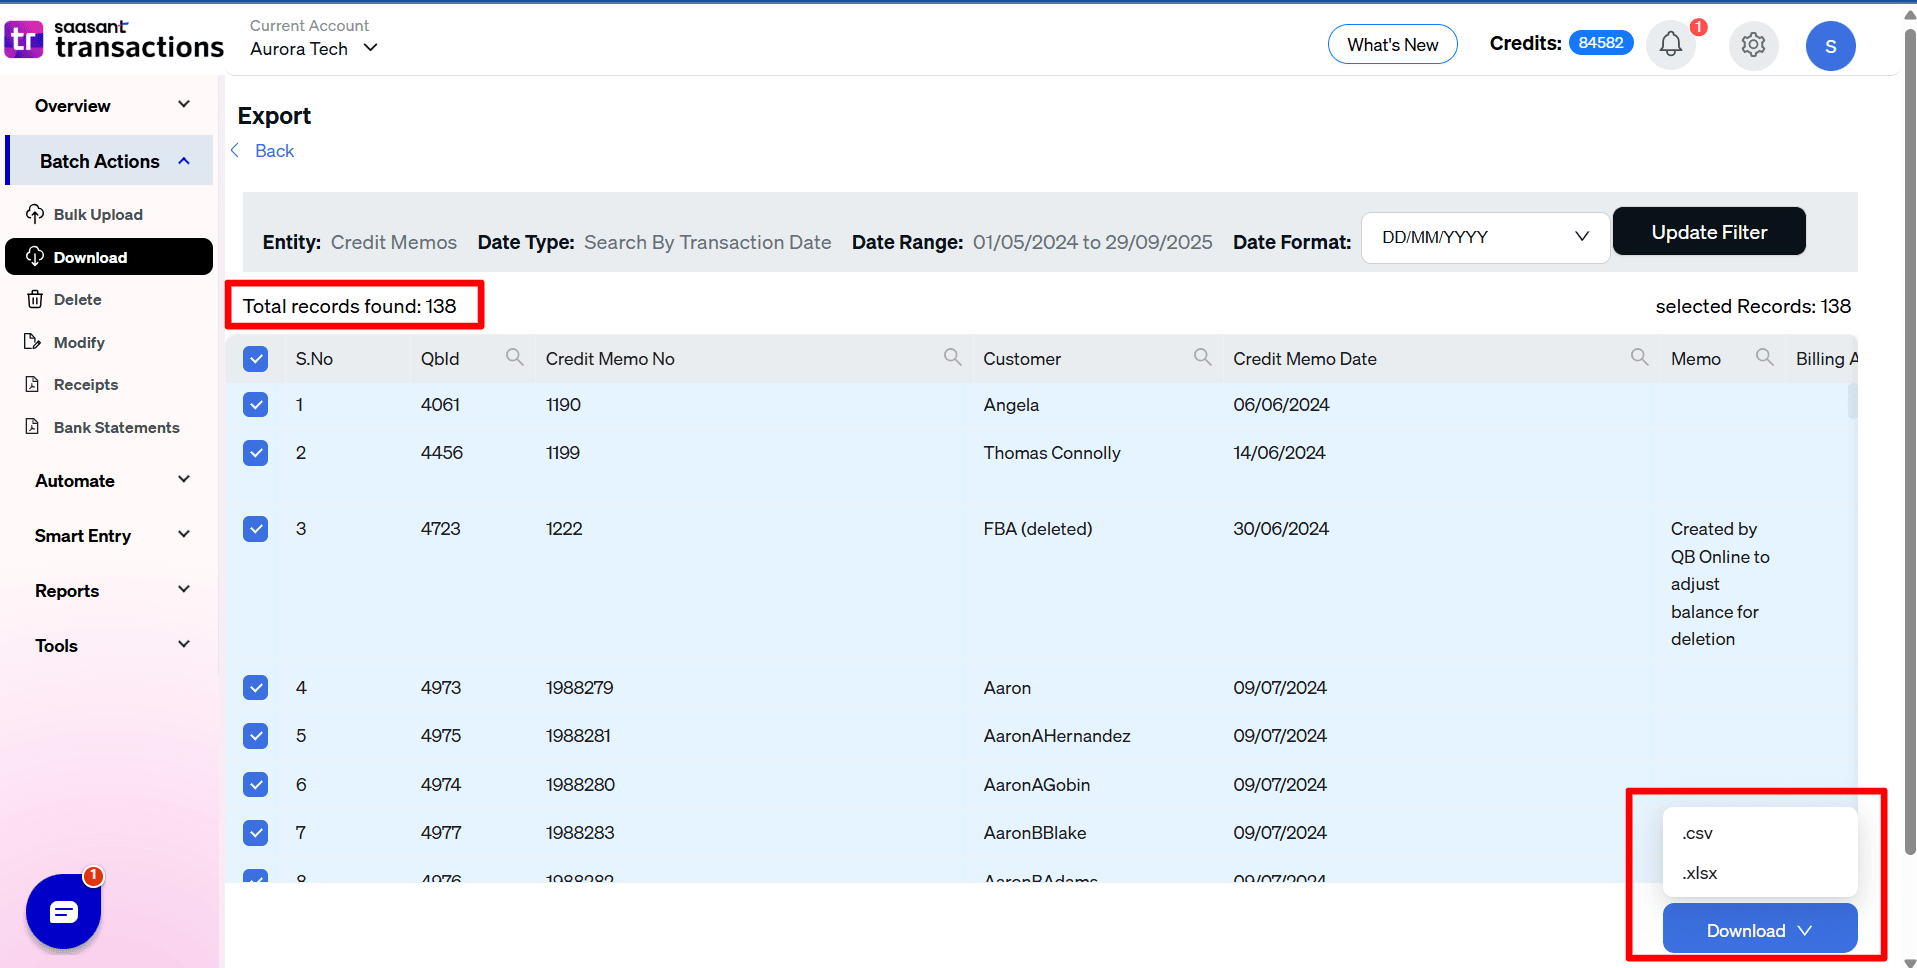The image size is (1917, 968).
Task: Uncheck the FBA (deleted) record checkbox
Action: pyautogui.click(x=255, y=529)
